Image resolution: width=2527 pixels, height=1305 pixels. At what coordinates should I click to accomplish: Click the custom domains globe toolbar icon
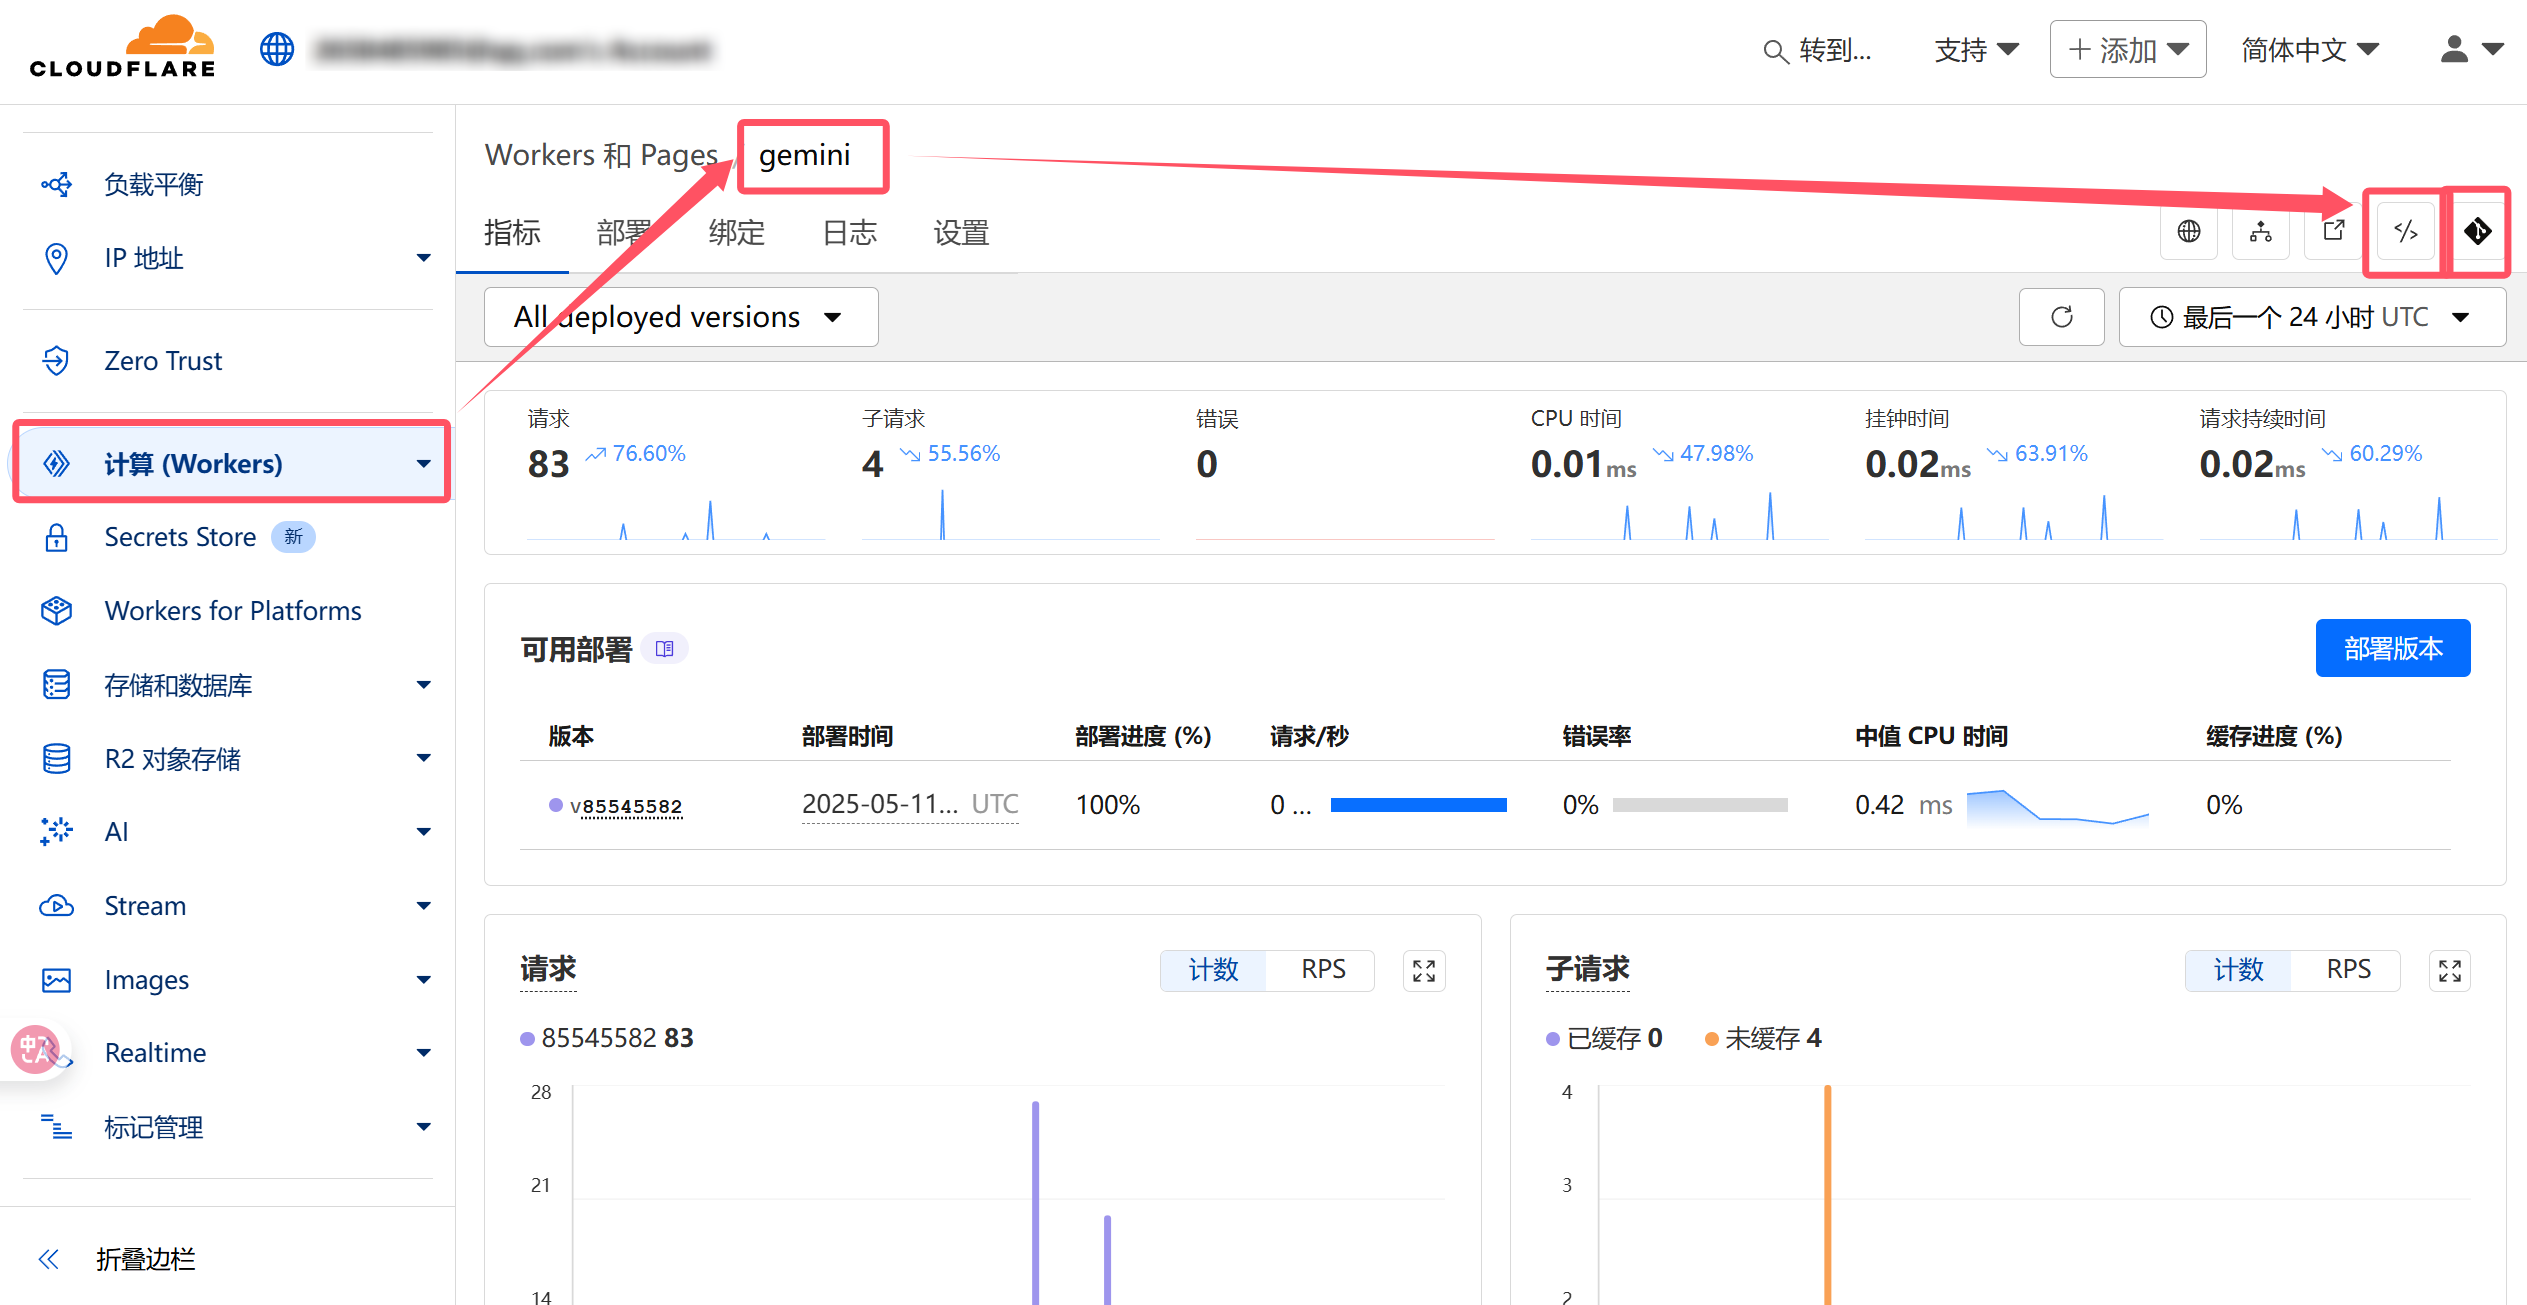tap(2189, 232)
